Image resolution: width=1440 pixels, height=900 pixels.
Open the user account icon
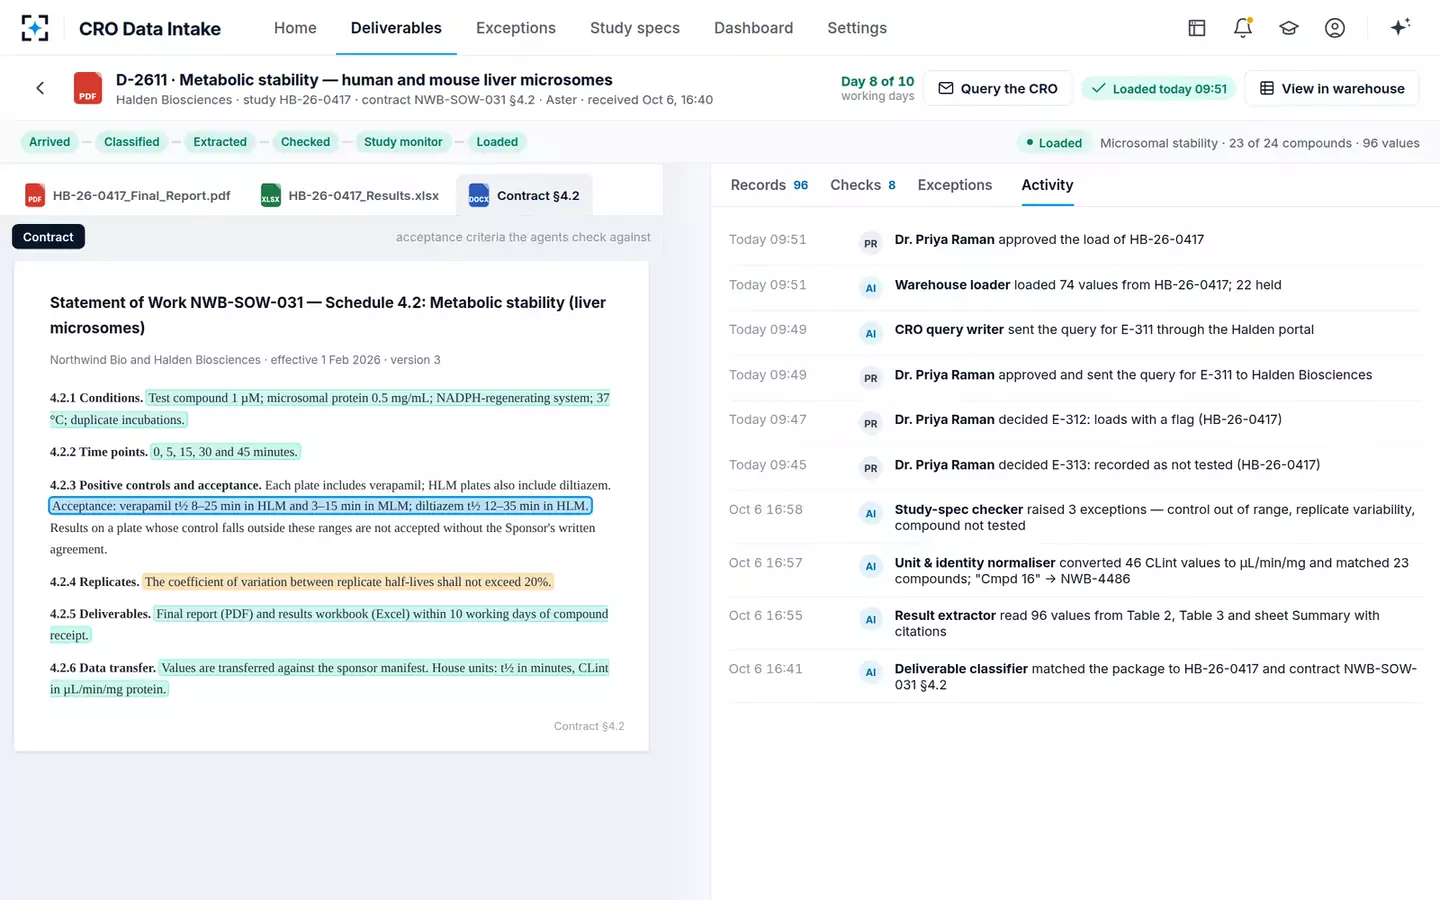1335,28
